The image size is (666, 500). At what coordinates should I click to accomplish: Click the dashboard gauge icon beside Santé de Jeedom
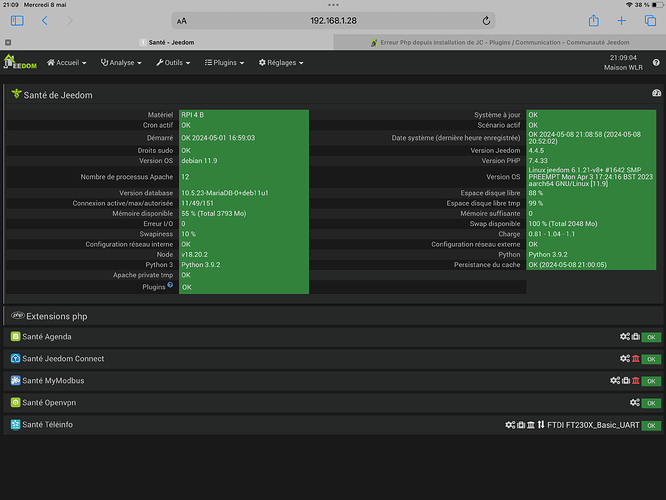pyautogui.click(x=656, y=93)
